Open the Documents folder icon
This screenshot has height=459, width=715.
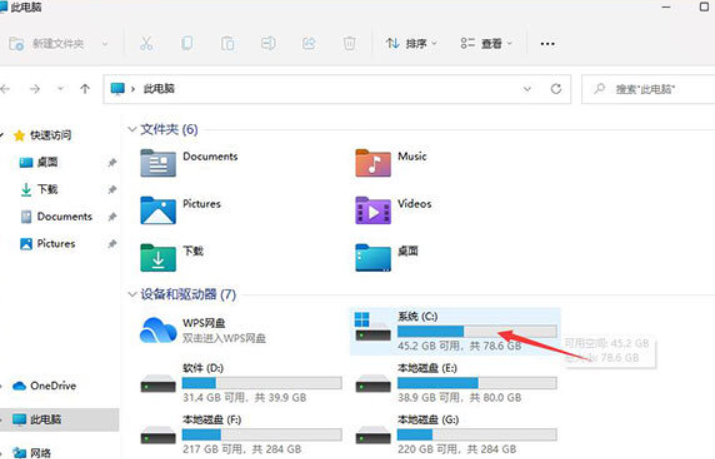click(158, 163)
